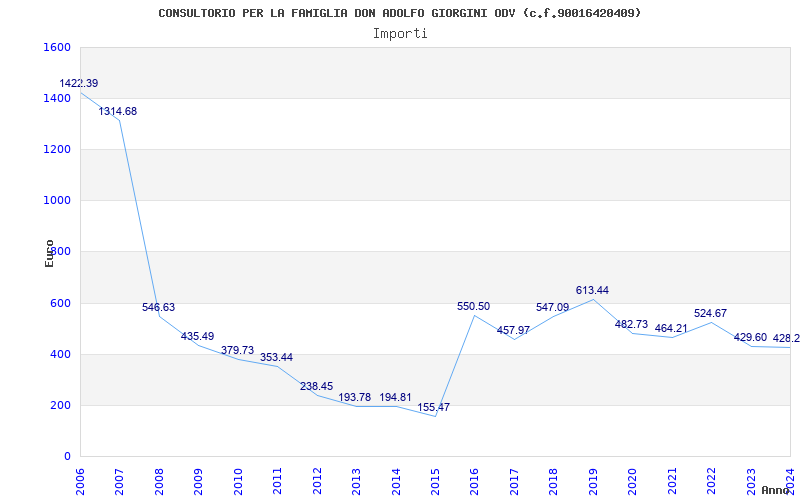The image size is (800, 500).
Task: Select data label 435.49
Action: [x=197, y=336]
